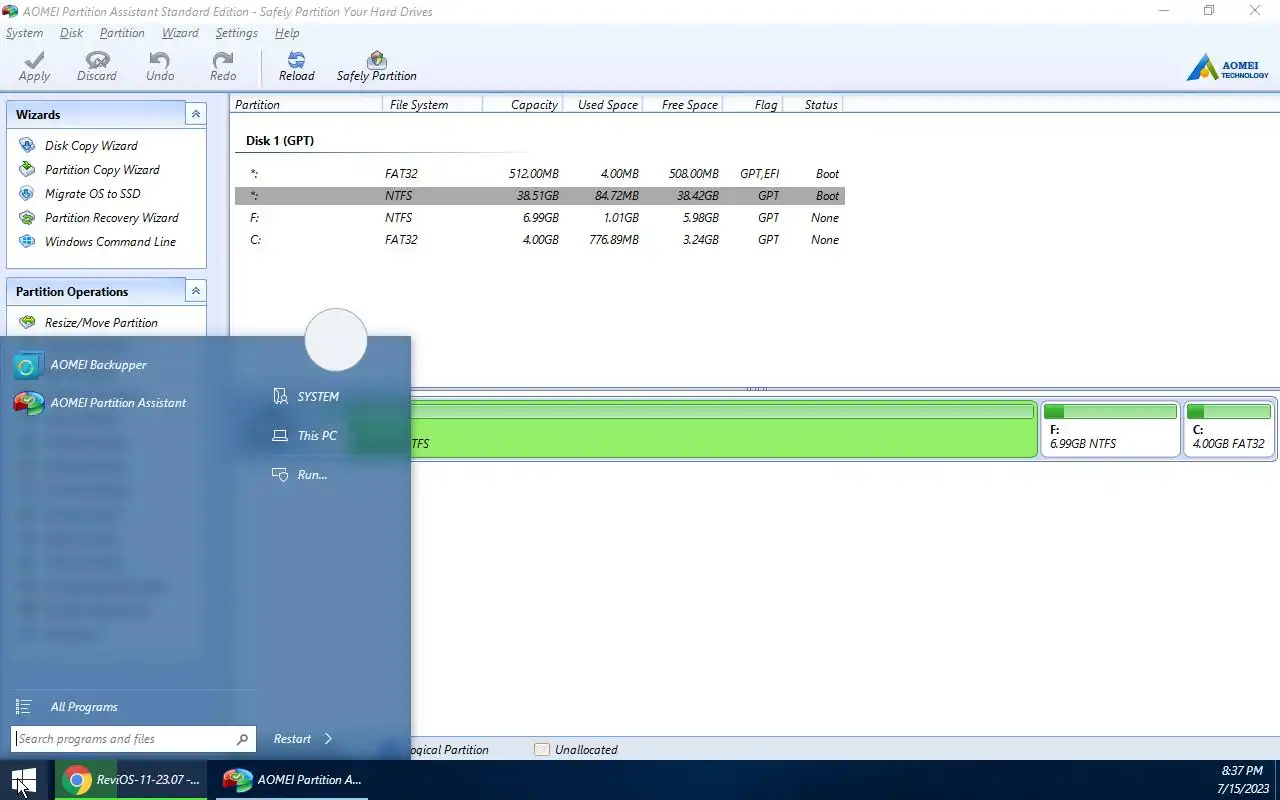Expand the Restart power options arrow
The width and height of the screenshot is (1280, 800).
(x=328, y=739)
